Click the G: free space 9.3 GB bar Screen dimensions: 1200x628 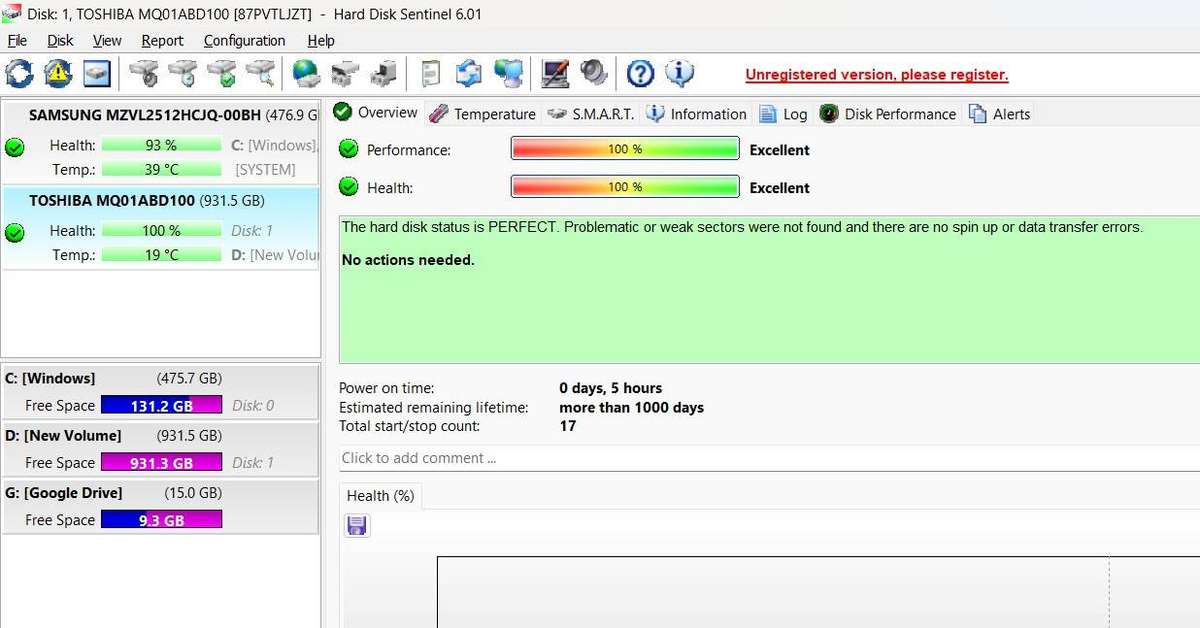[161, 520]
